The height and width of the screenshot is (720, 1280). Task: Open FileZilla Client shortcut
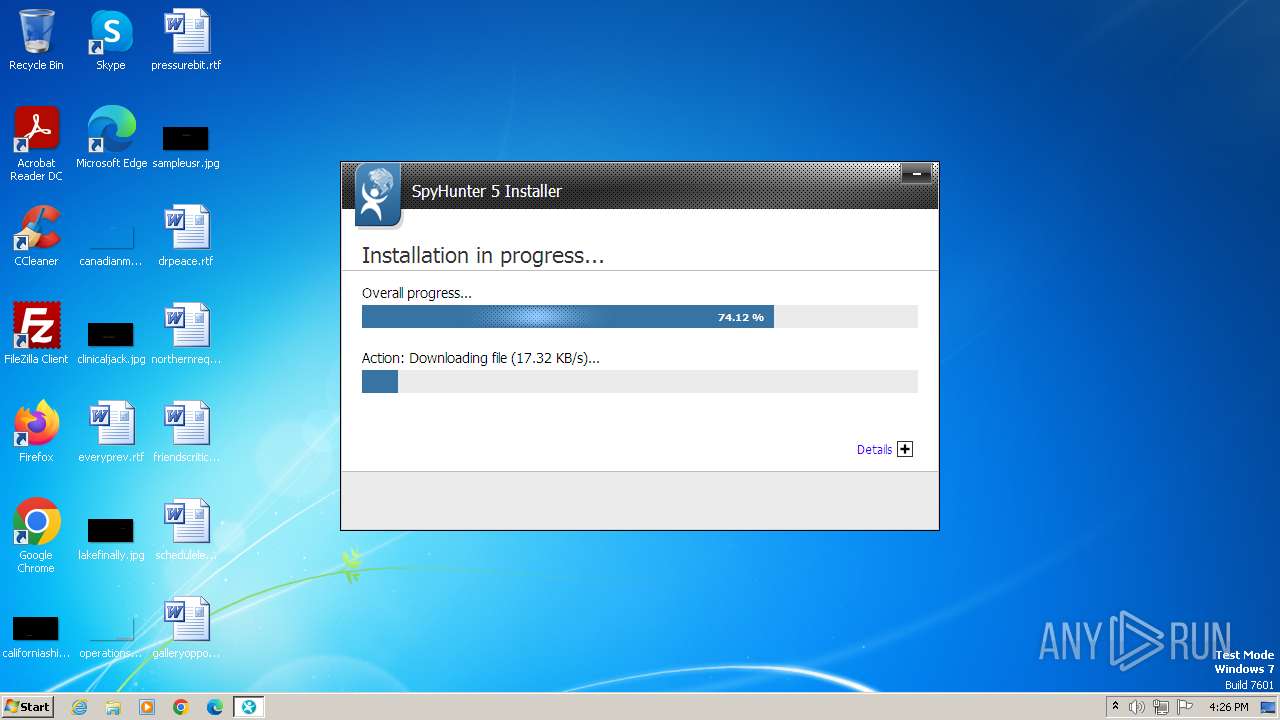tap(36, 334)
